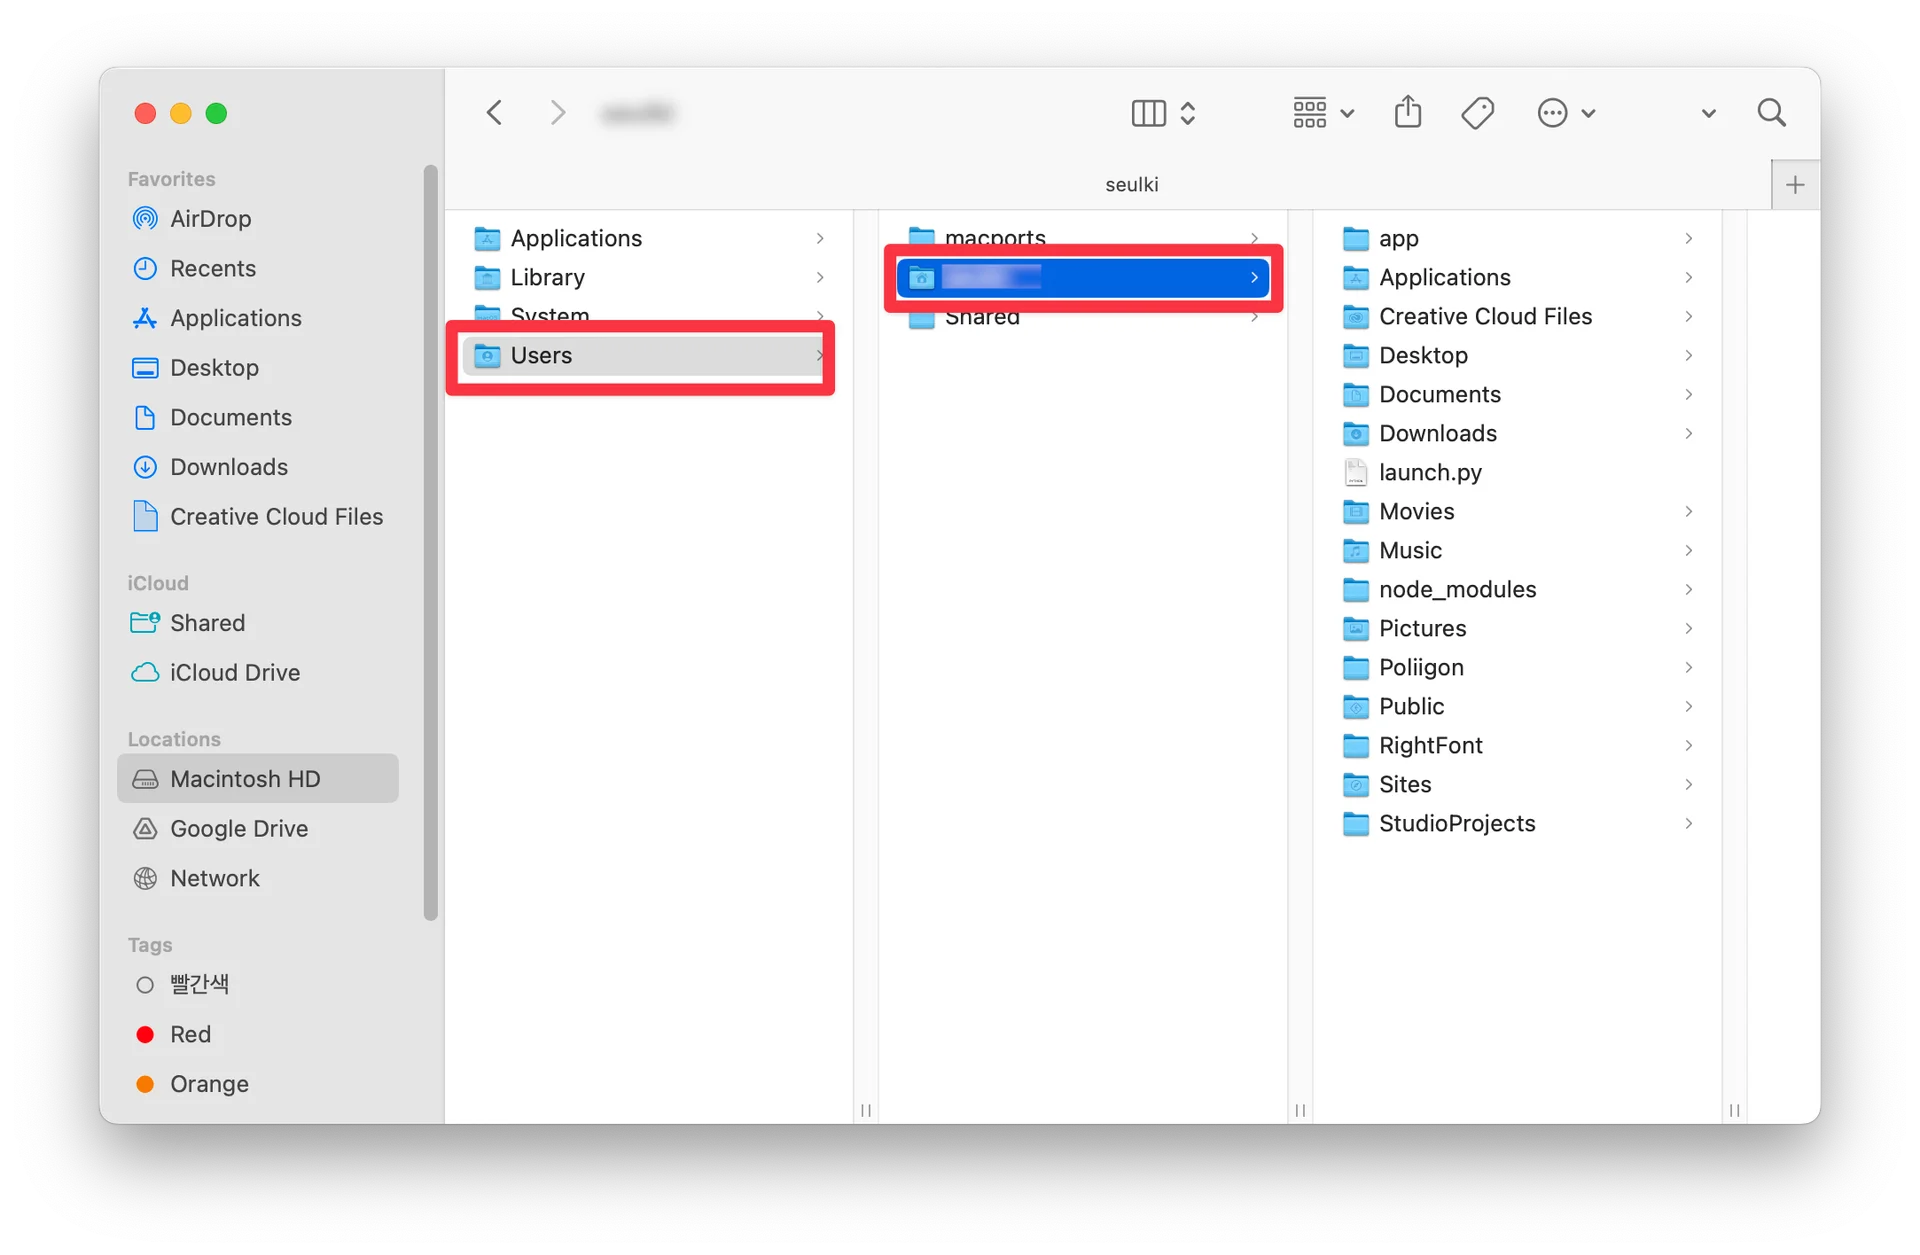Go back with the left arrow
Viewport: 1920px width, 1255px height.
tap(495, 113)
